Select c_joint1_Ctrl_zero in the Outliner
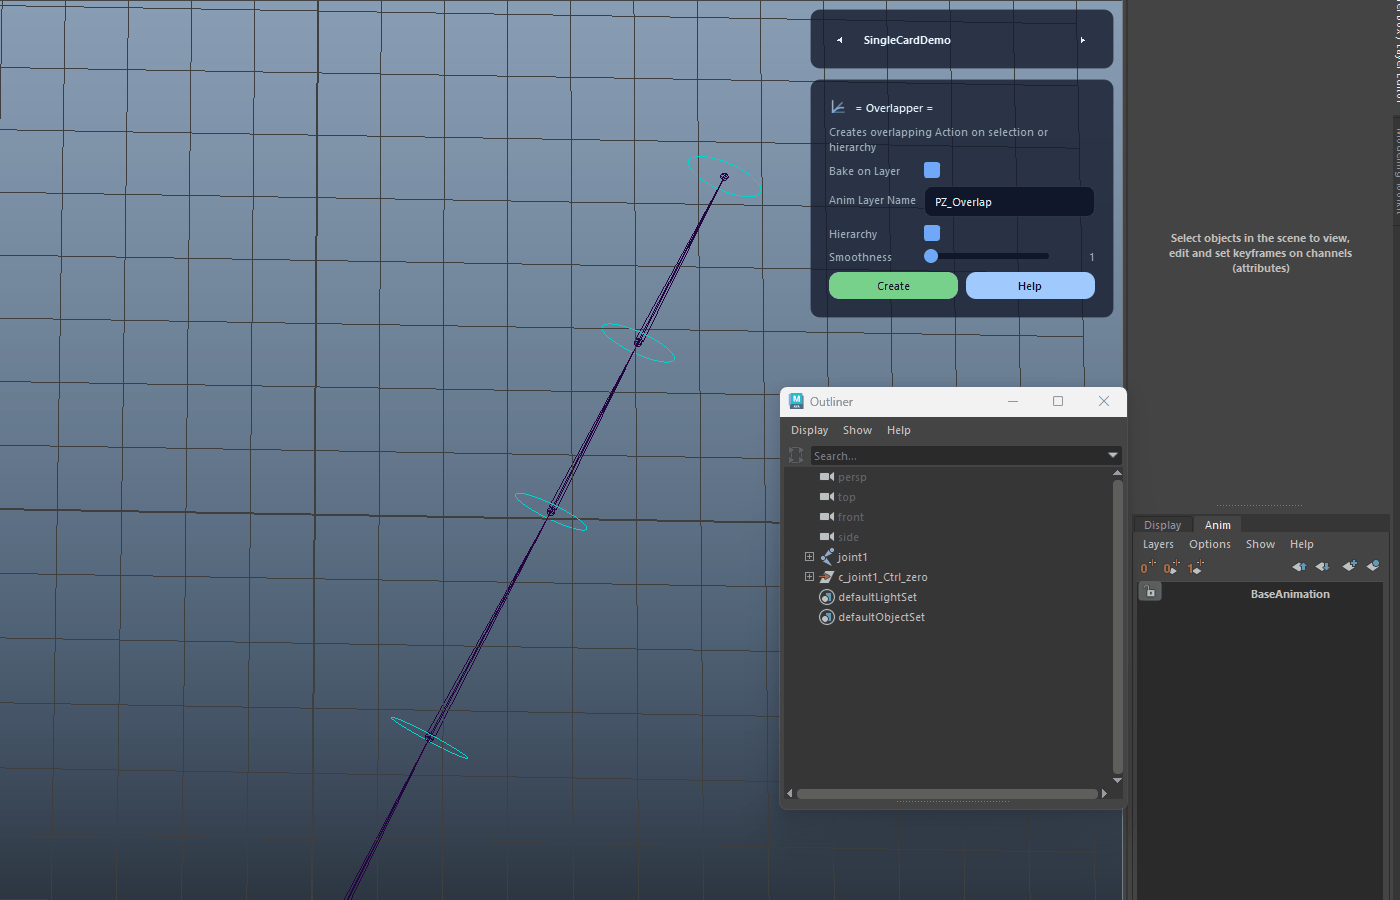This screenshot has width=1400, height=900. pos(883,577)
